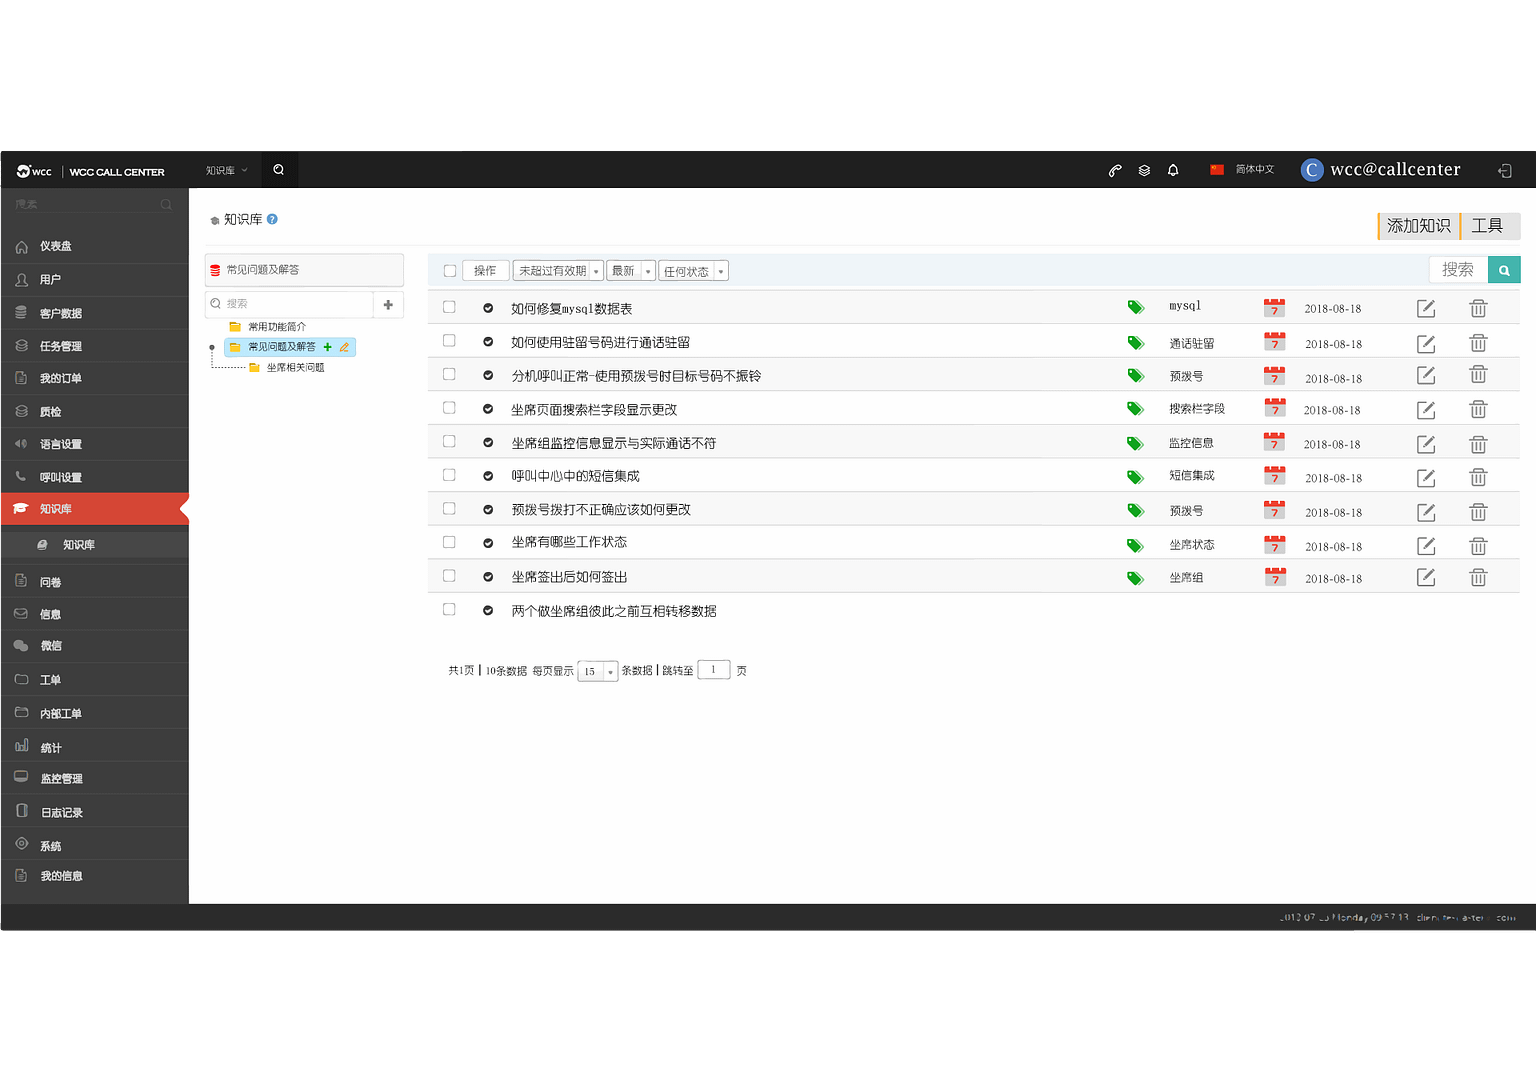Edit the mysql repair knowledge entry
This screenshot has width=1536, height=1080.
click(x=1426, y=309)
